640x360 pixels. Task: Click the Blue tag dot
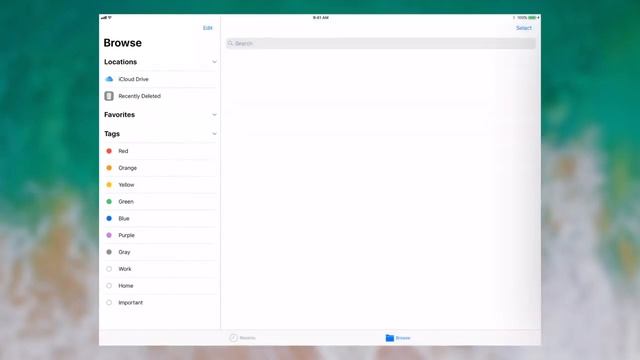(x=109, y=218)
